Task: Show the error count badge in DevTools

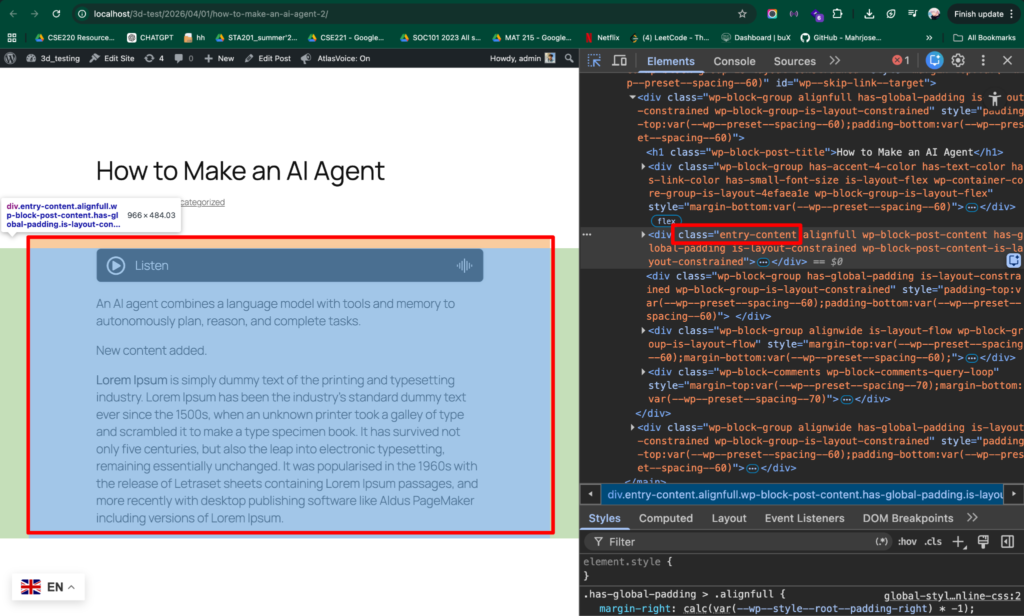Action: pyautogui.click(x=901, y=60)
